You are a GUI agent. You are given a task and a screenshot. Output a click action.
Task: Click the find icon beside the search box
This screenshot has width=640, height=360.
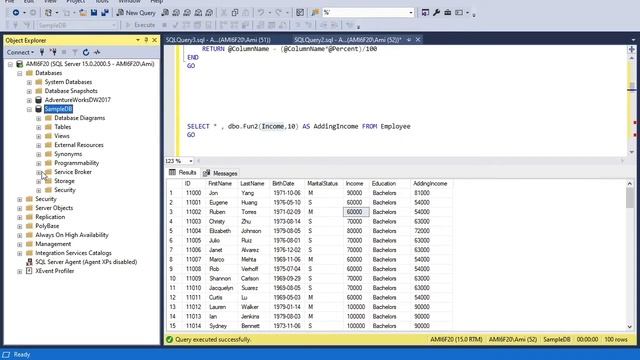315,13
